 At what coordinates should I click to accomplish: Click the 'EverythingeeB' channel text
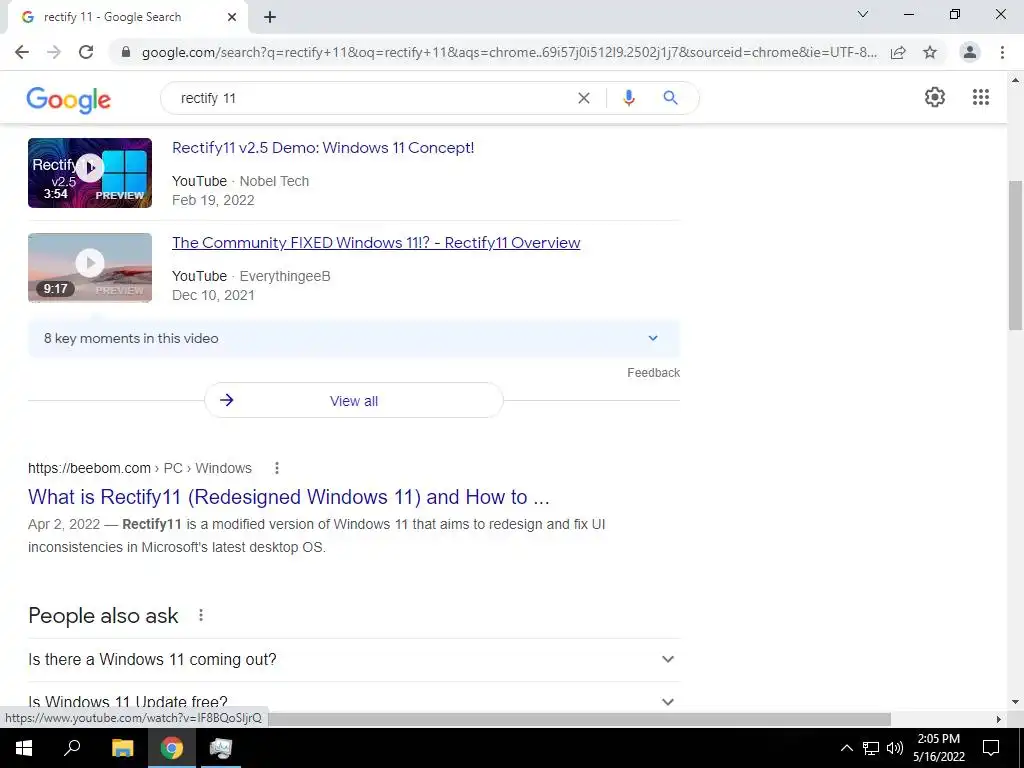285,276
